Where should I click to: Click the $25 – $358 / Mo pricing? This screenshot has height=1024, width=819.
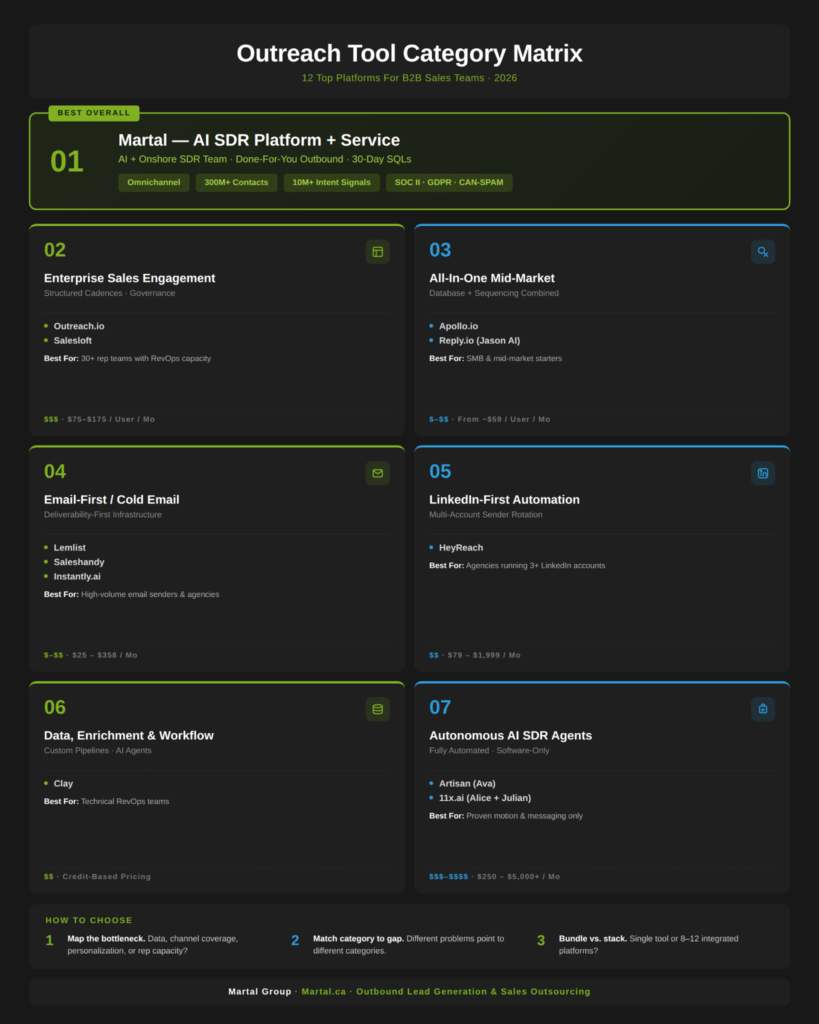(104, 655)
